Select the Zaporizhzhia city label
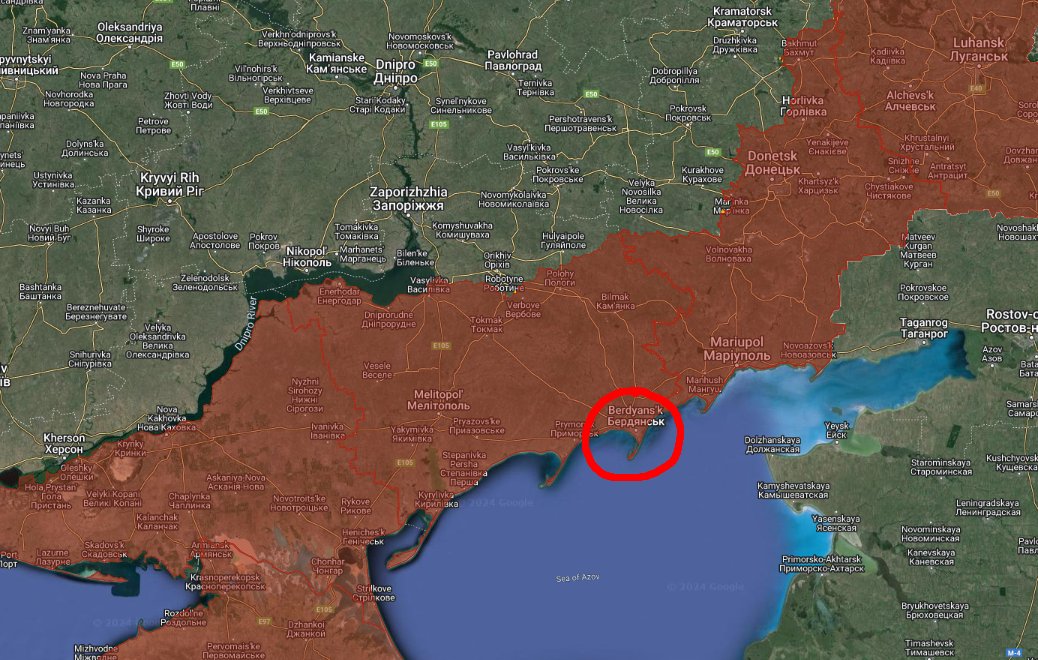This screenshot has width=1038, height=660. (408, 199)
